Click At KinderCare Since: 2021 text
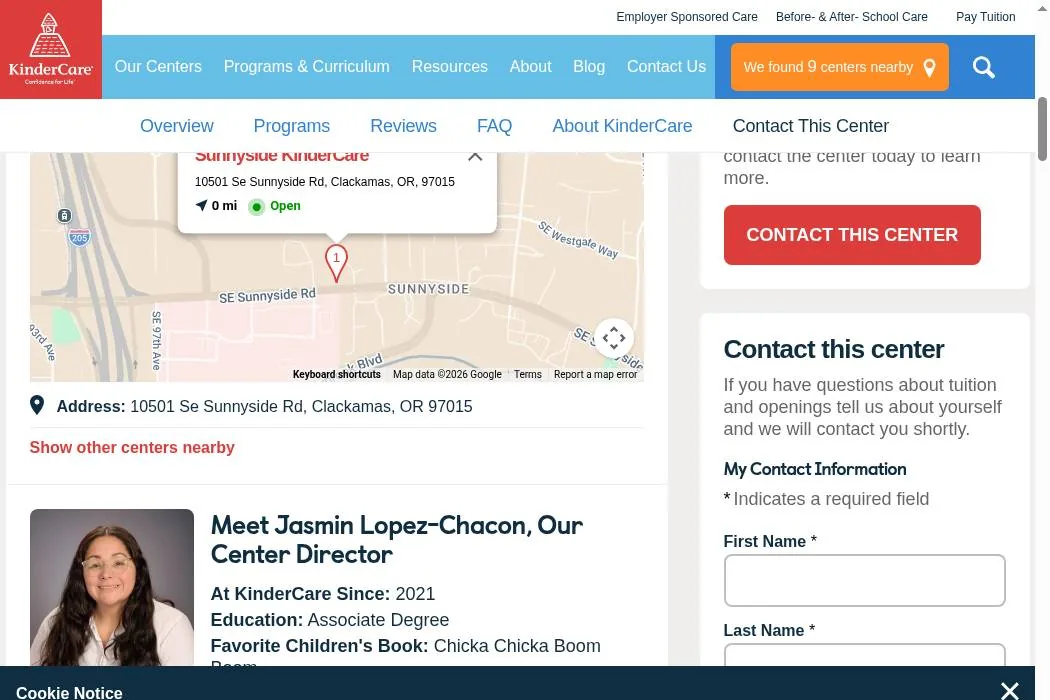Screen dimensions: 1050x700 click(x=323, y=593)
